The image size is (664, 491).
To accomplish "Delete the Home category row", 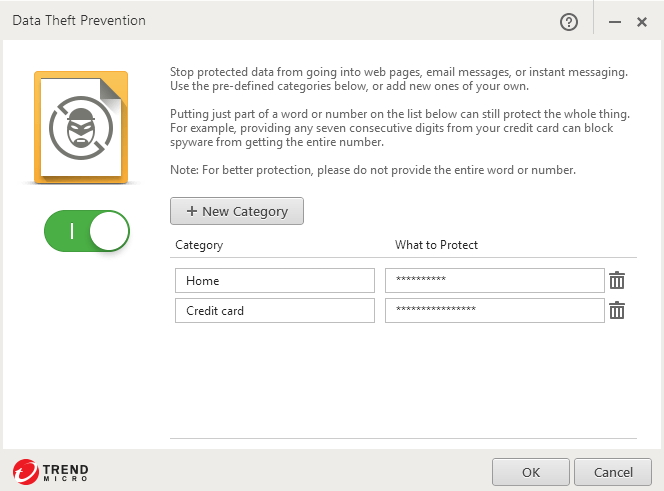I will pyautogui.click(x=617, y=281).
